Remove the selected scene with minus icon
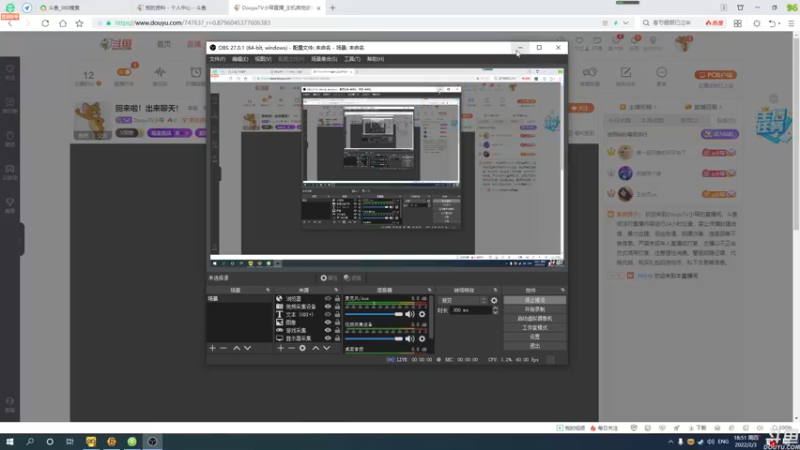 coord(223,348)
